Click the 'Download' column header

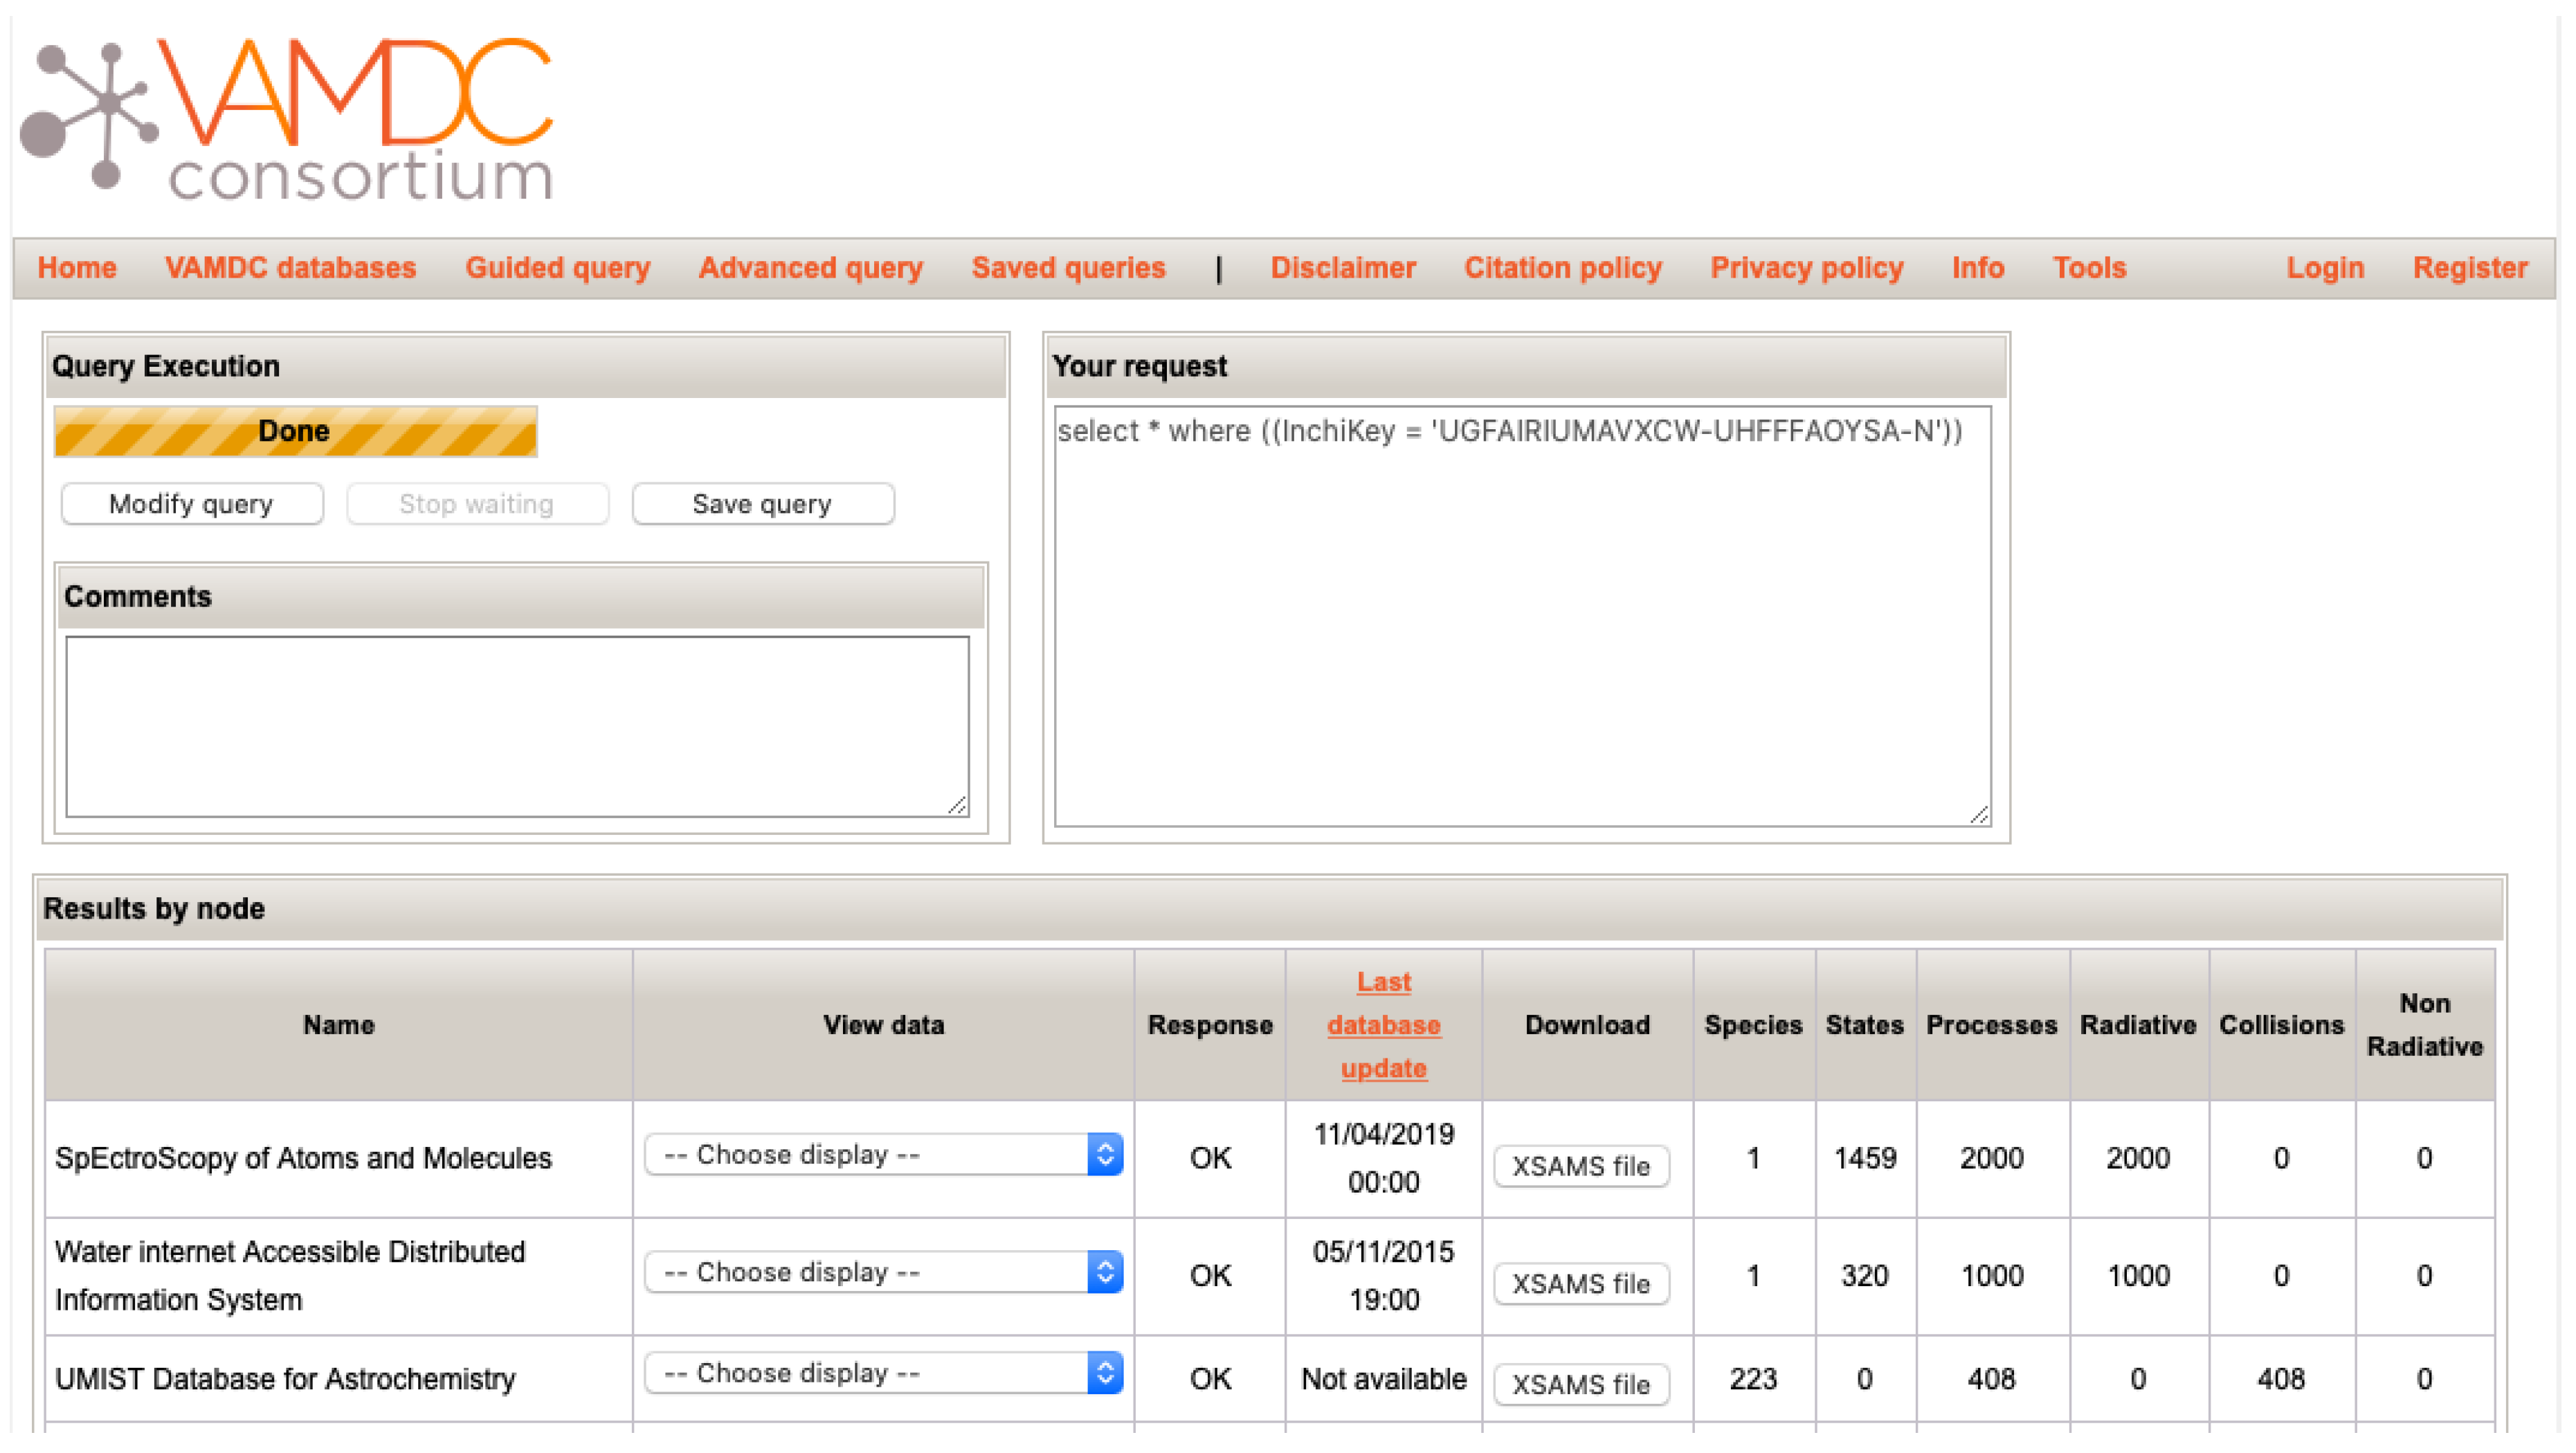[1587, 1025]
